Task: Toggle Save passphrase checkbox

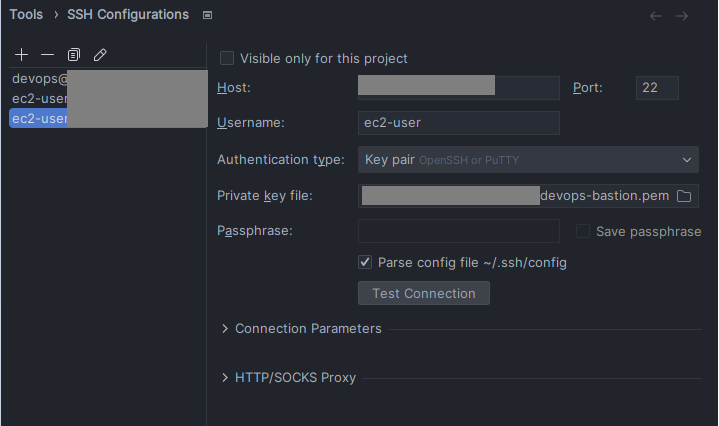Action: point(583,231)
